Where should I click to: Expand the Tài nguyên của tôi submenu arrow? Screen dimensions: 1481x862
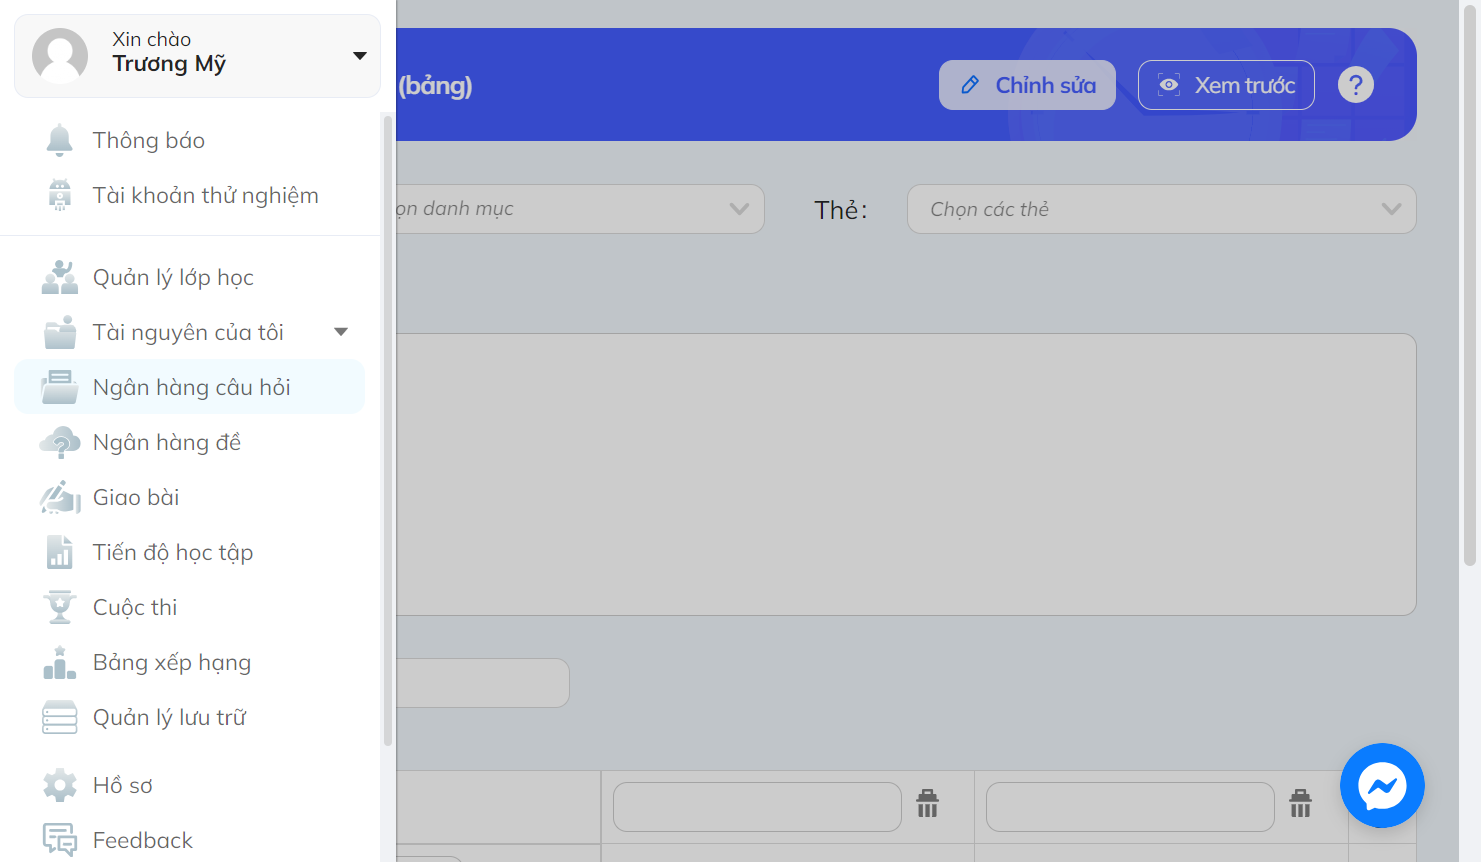click(x=341, y=332)
